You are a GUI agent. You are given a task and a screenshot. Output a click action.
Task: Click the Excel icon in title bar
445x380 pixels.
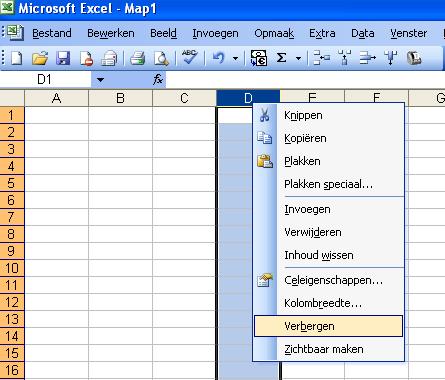point(7,7)
